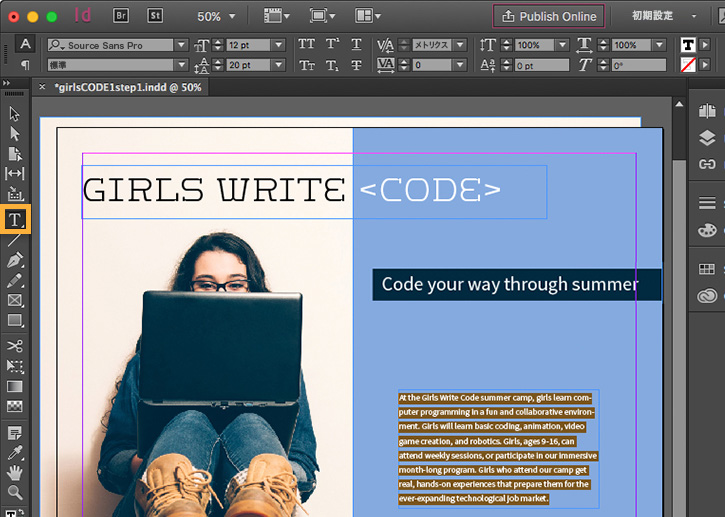The image size is (725, 517).
Task: Click the text stroke None swatch
Action: click(x=688, y=65)
